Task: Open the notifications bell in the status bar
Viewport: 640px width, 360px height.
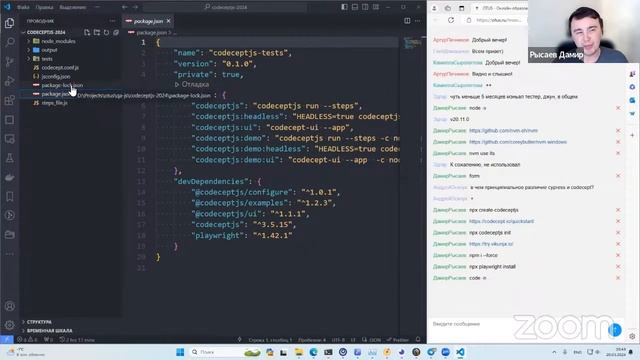Action: [418, 339]
